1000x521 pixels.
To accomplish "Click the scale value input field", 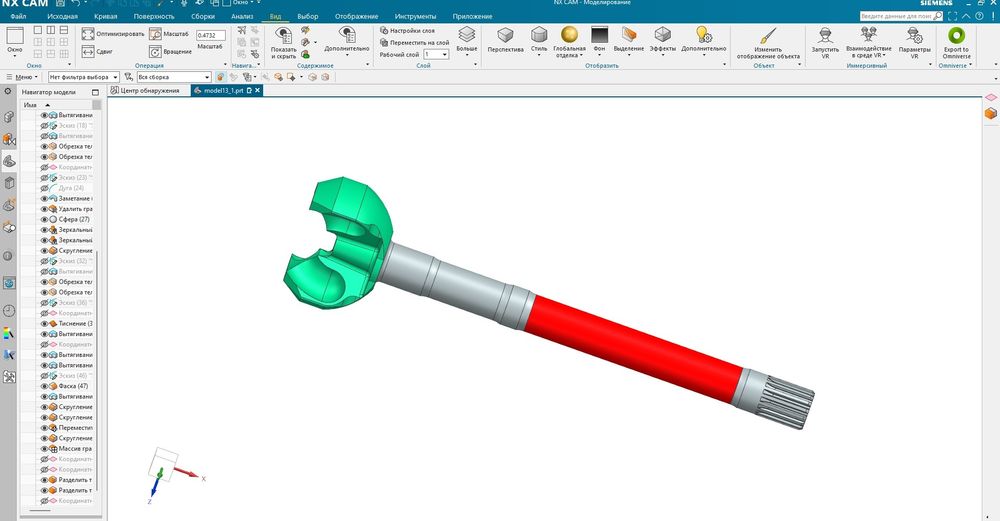I will (210, 36).
